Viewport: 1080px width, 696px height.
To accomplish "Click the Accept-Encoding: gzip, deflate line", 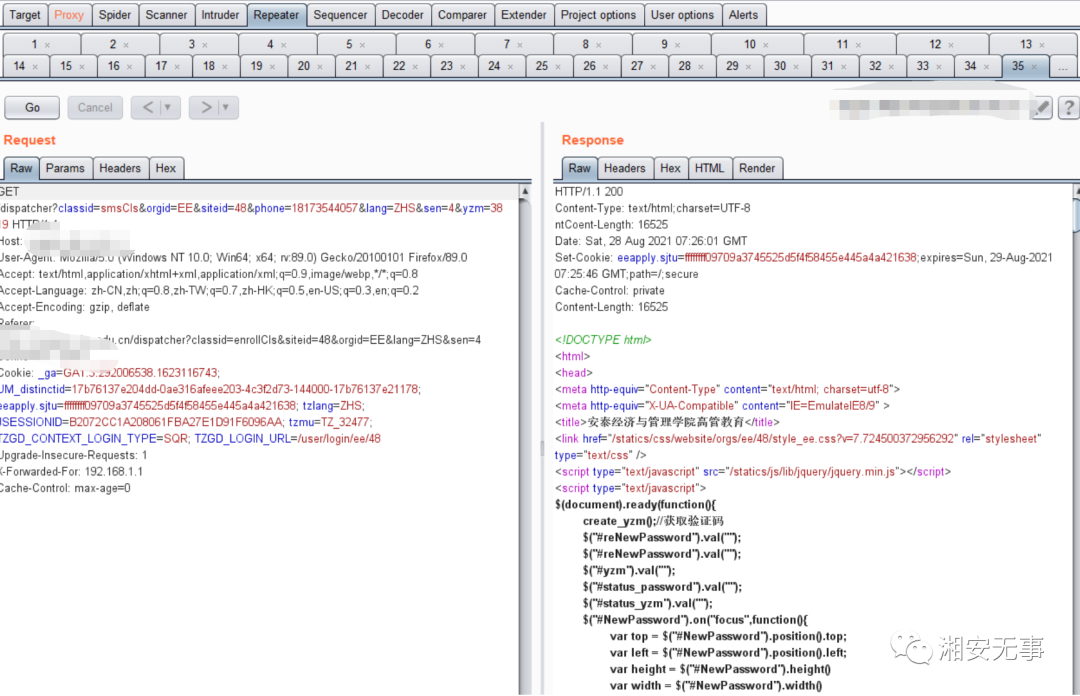I will click(75, 307).
